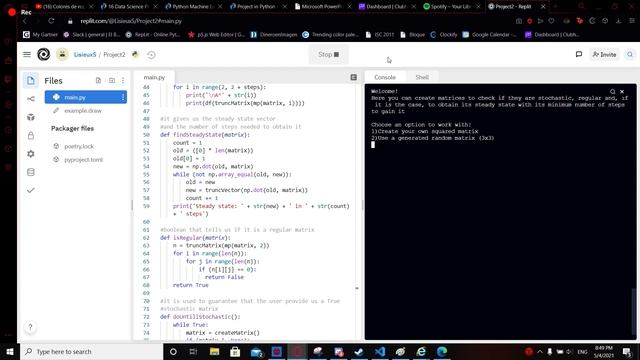640x360 pixels.
Task: Open the search icon in Replit header
Action: coord(630,54)
